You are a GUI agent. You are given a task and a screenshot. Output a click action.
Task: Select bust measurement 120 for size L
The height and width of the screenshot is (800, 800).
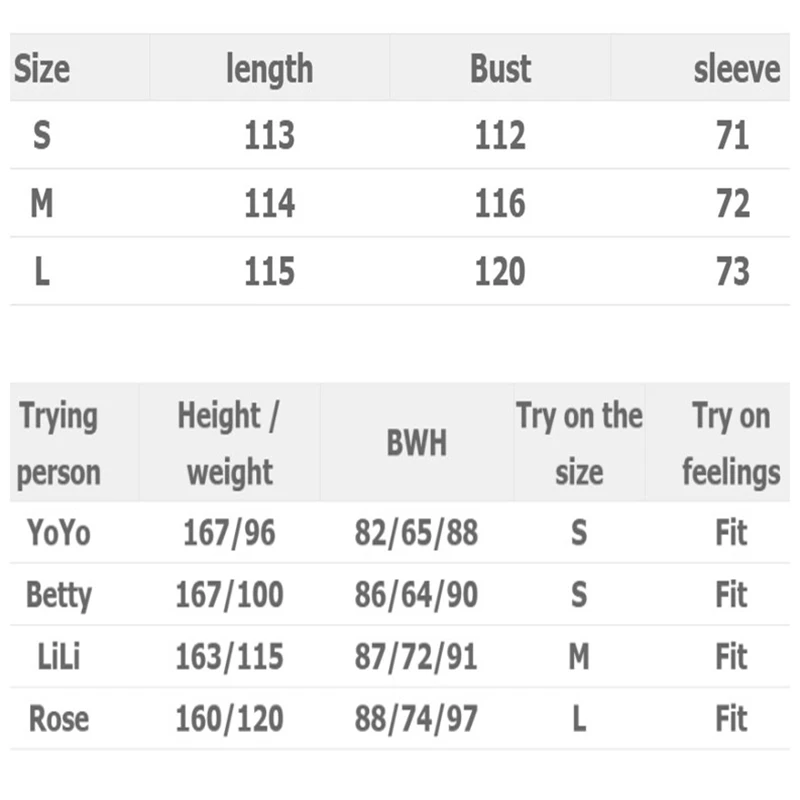tap(500, 271)
